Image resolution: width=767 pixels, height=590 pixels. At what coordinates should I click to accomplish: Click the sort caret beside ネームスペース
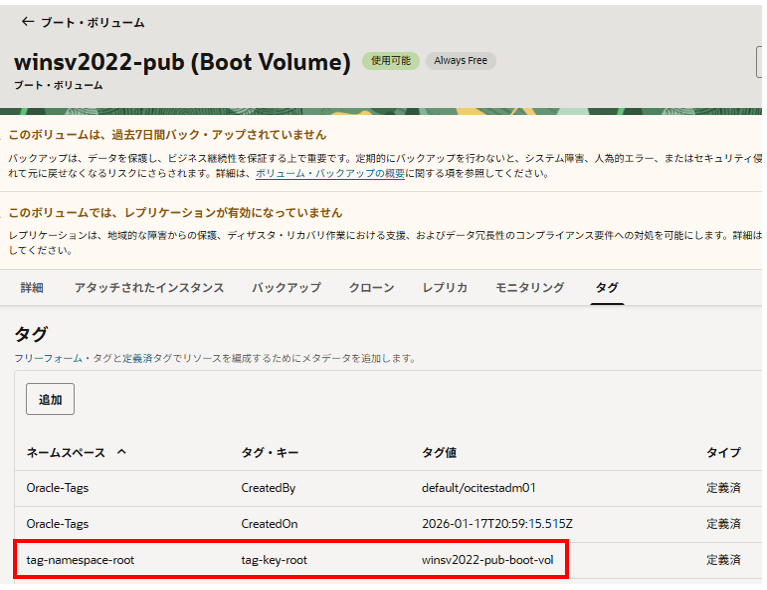click(122, 452)
